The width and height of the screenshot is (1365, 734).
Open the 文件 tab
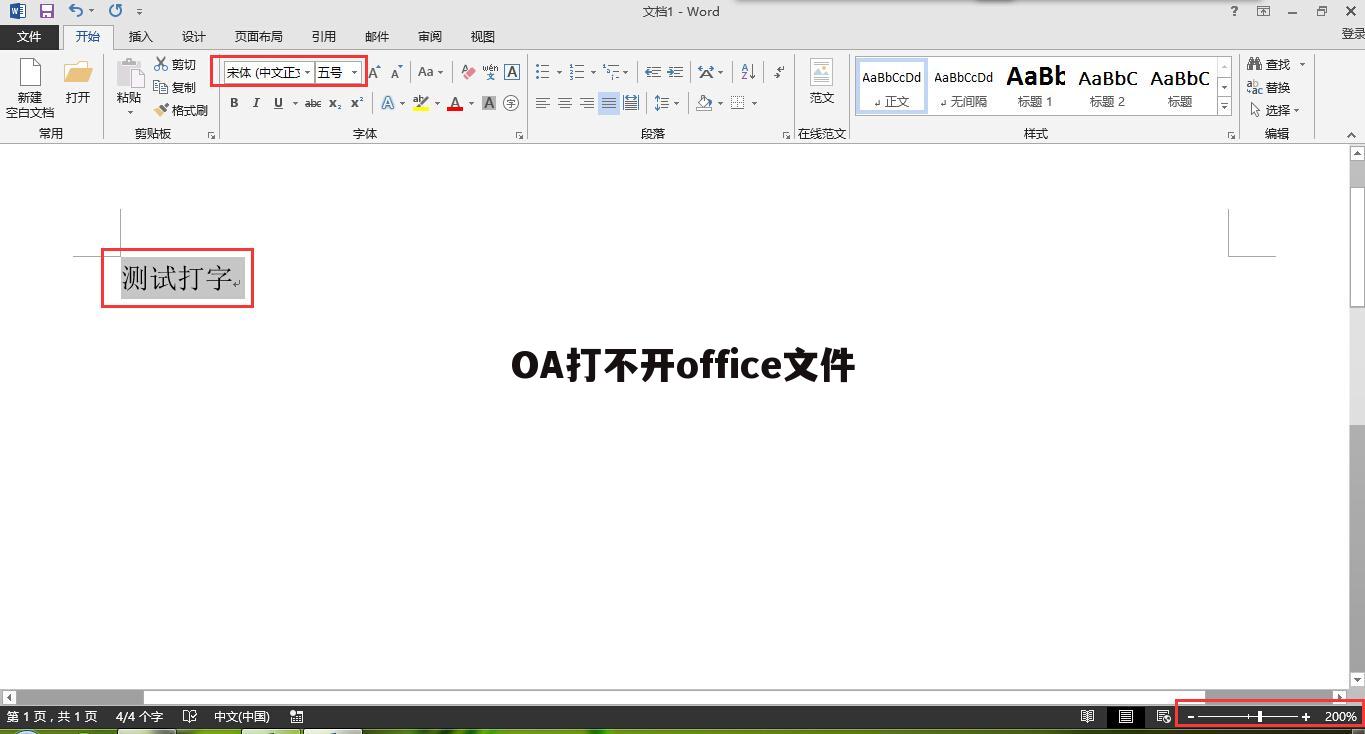(29, 37)
